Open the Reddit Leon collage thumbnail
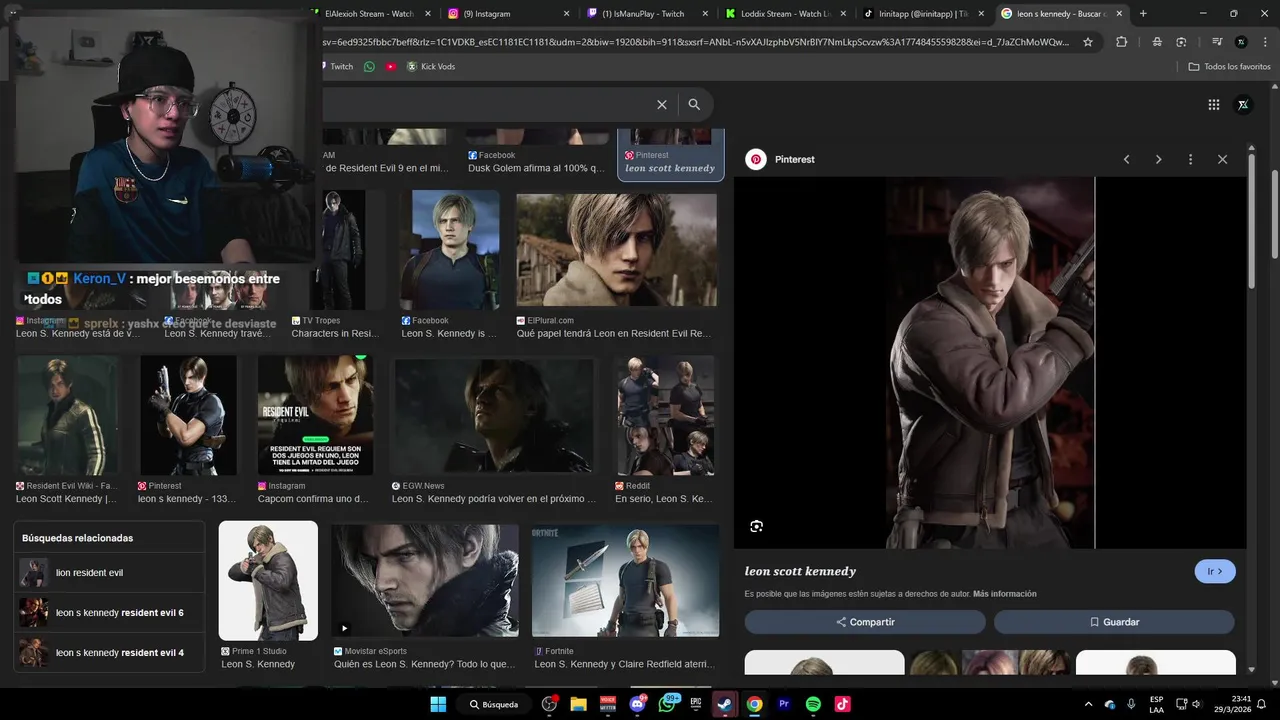This screenshot has width=1280, height=720. [665, 416]
